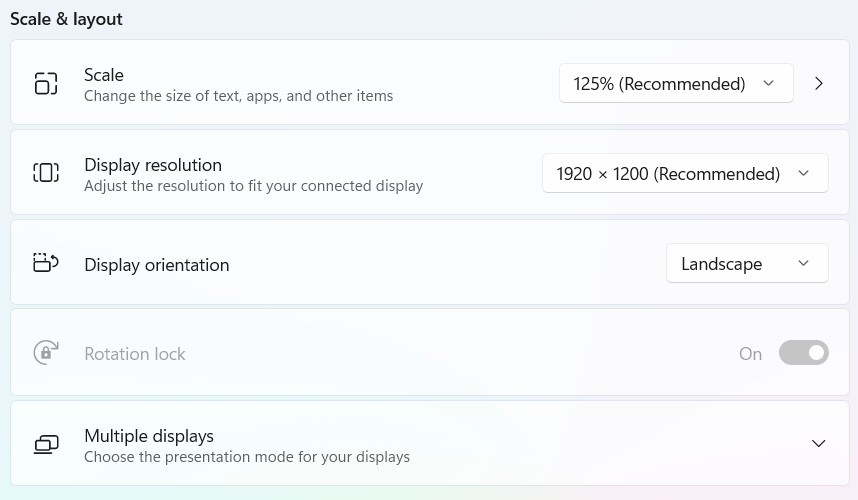
Task: Click the Rotation lock label
Action: coord(135,354)
